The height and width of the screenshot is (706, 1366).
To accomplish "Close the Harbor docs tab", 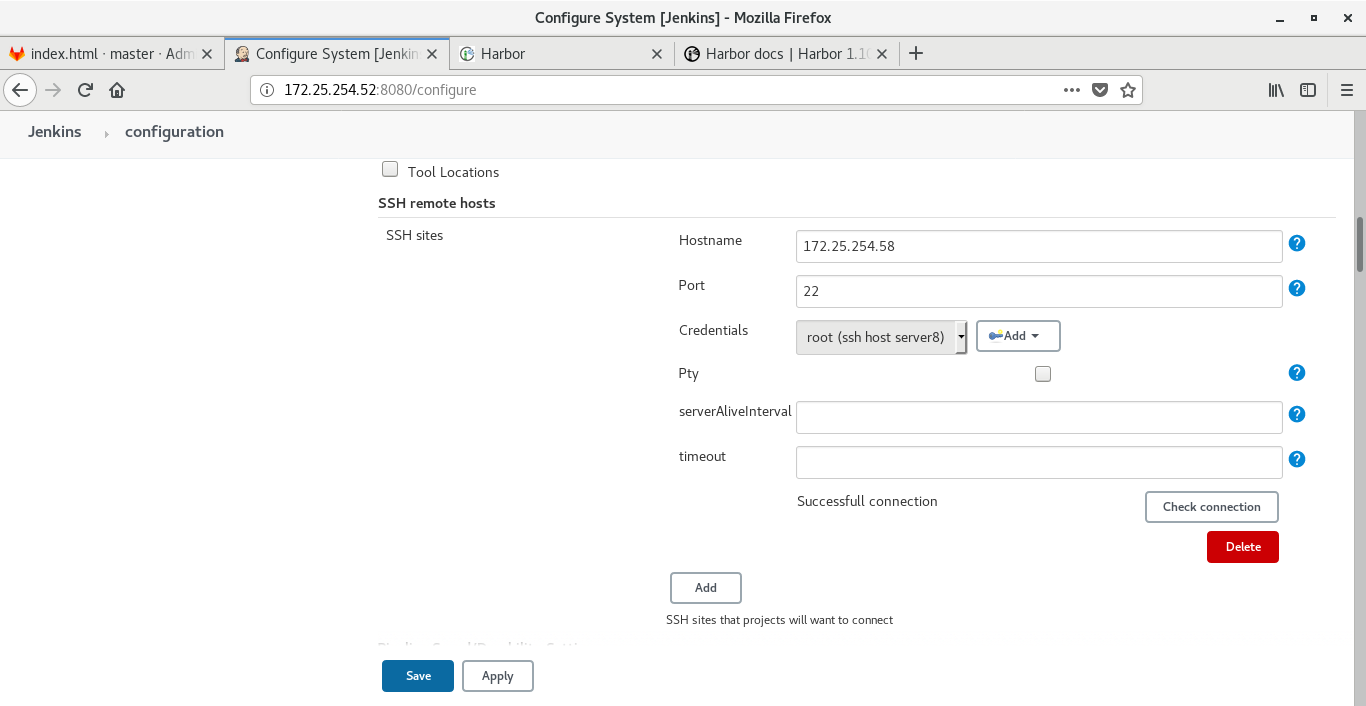I will tap(882, 54).
